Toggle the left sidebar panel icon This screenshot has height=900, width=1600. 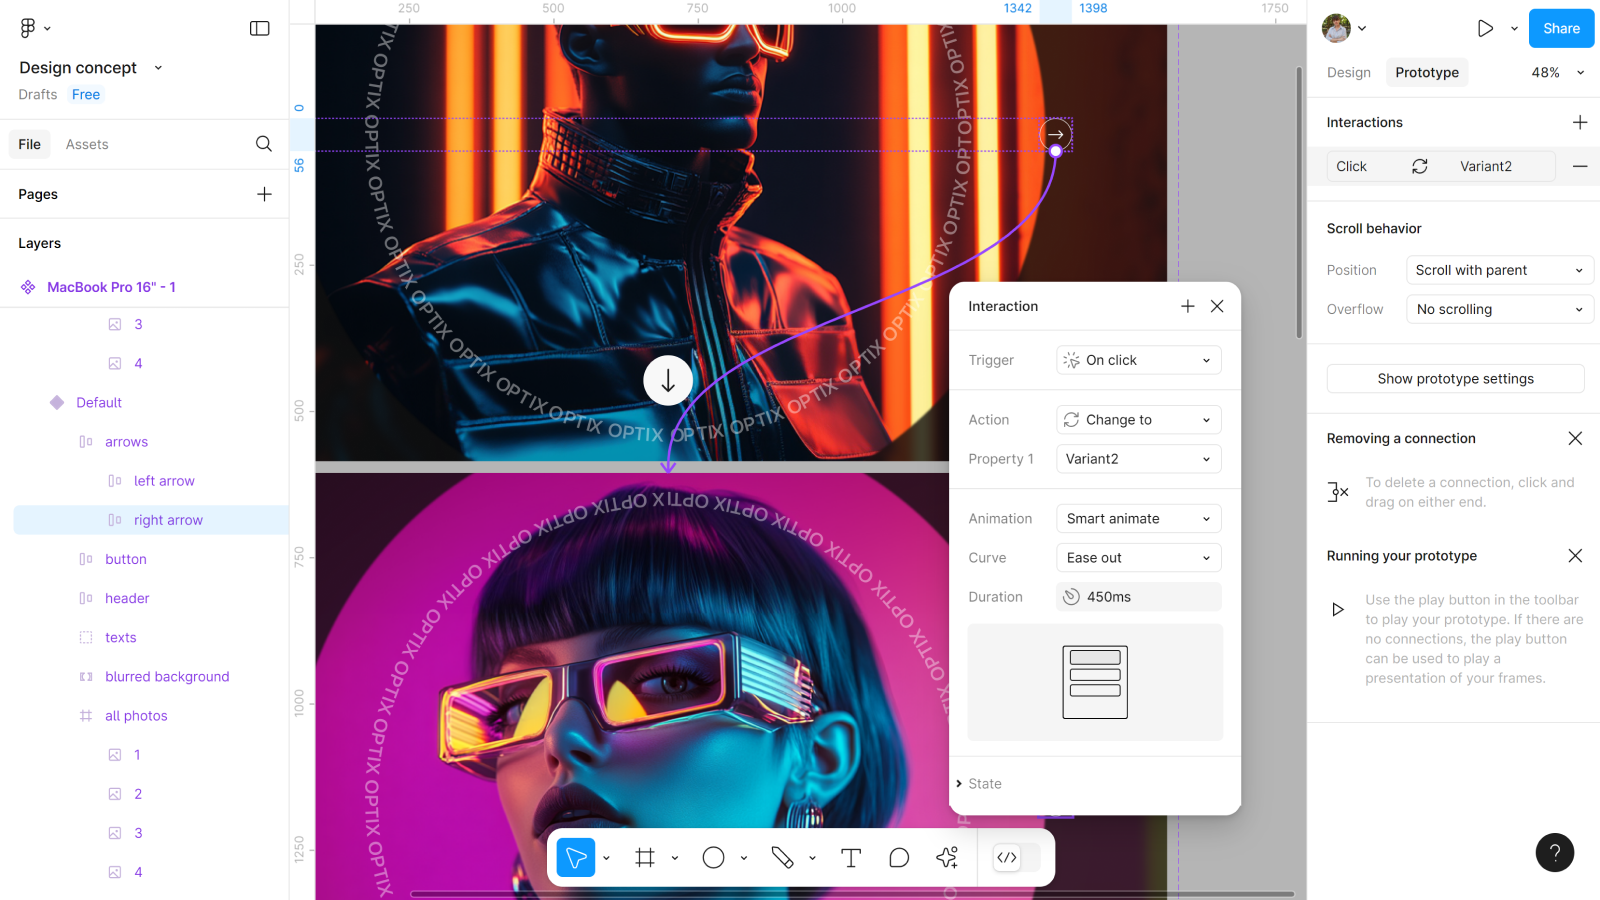260,28
